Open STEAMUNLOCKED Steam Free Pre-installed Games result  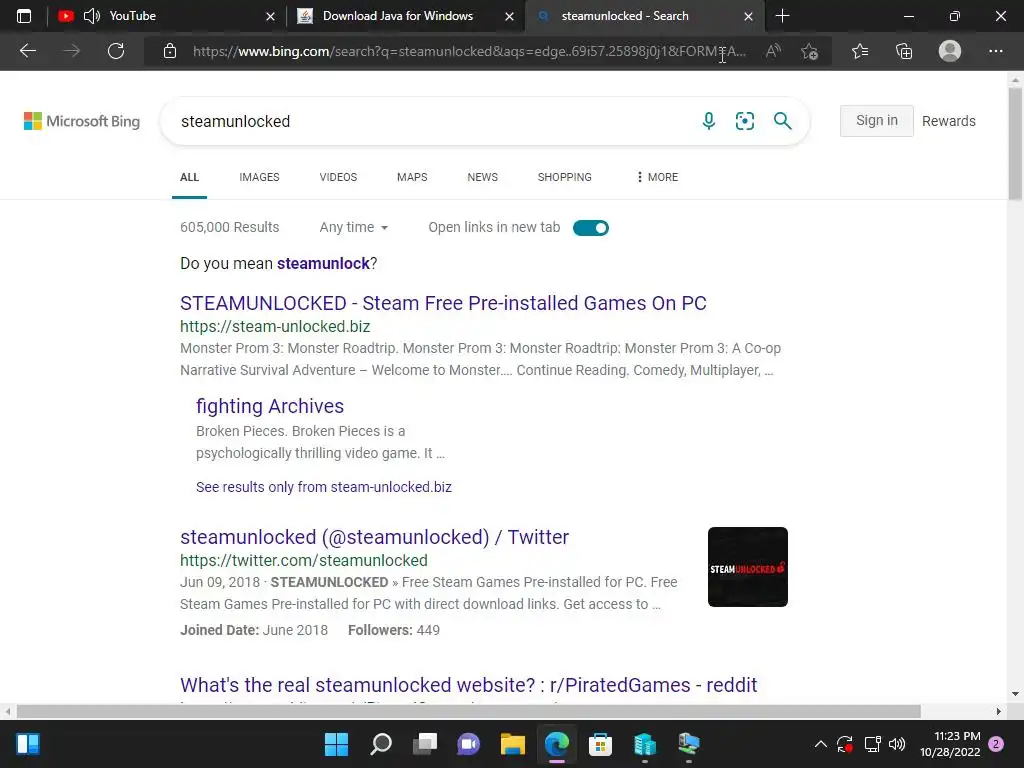click(443, 303)
